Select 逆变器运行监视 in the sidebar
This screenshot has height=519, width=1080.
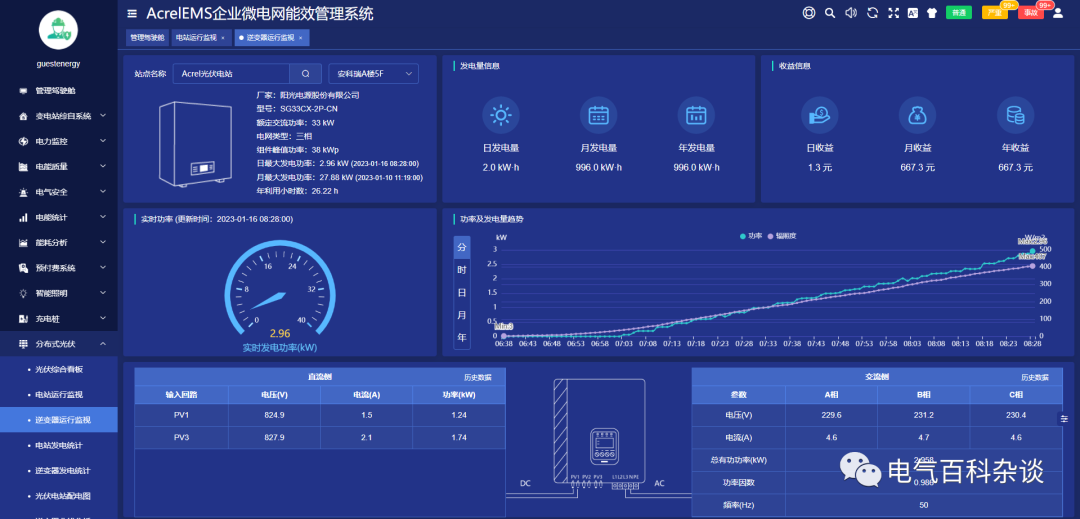[x=59, y=420]
